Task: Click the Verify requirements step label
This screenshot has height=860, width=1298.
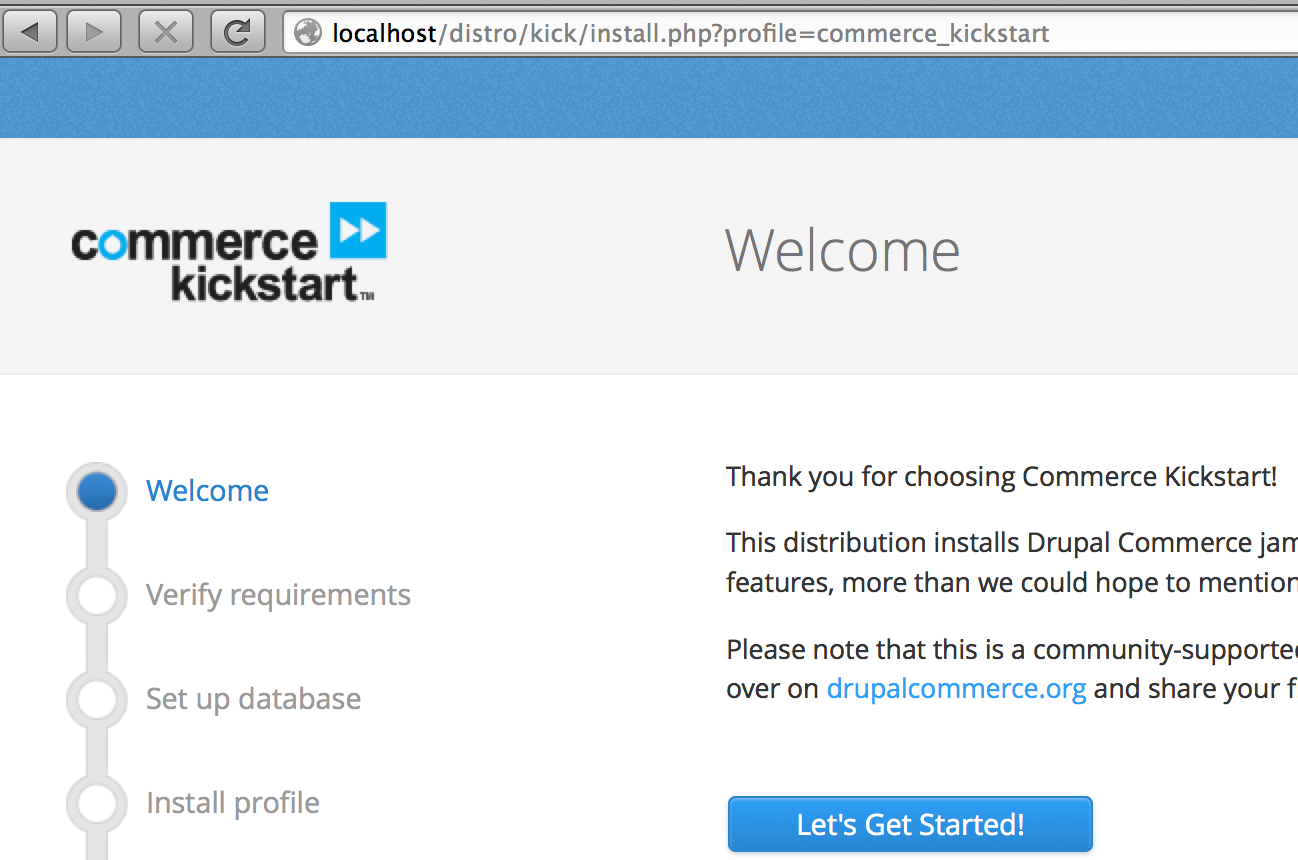Action: coord(278,595)
